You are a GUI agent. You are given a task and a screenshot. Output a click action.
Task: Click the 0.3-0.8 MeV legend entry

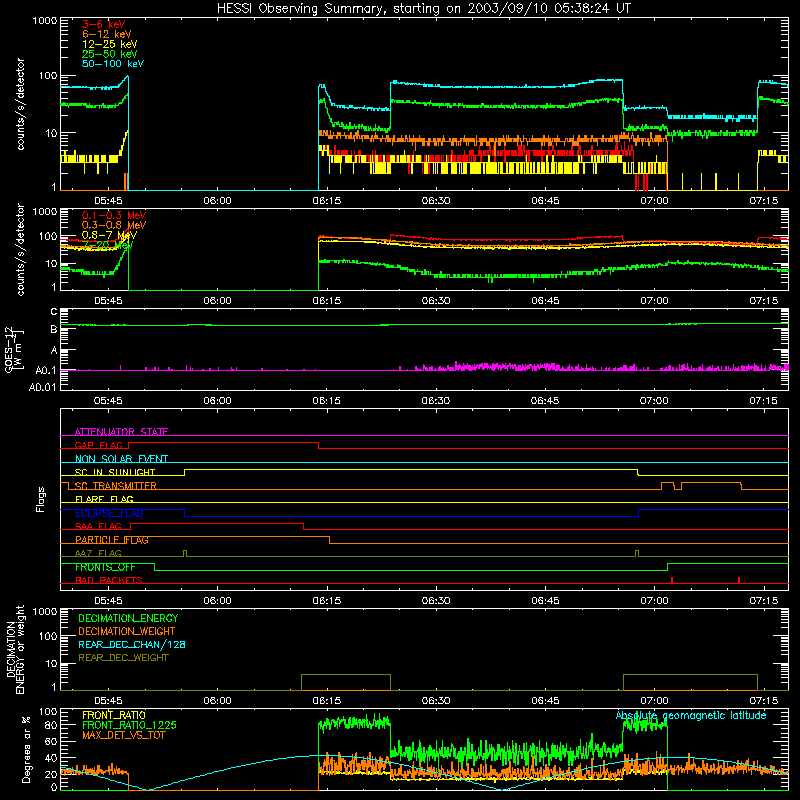point(114,225)
